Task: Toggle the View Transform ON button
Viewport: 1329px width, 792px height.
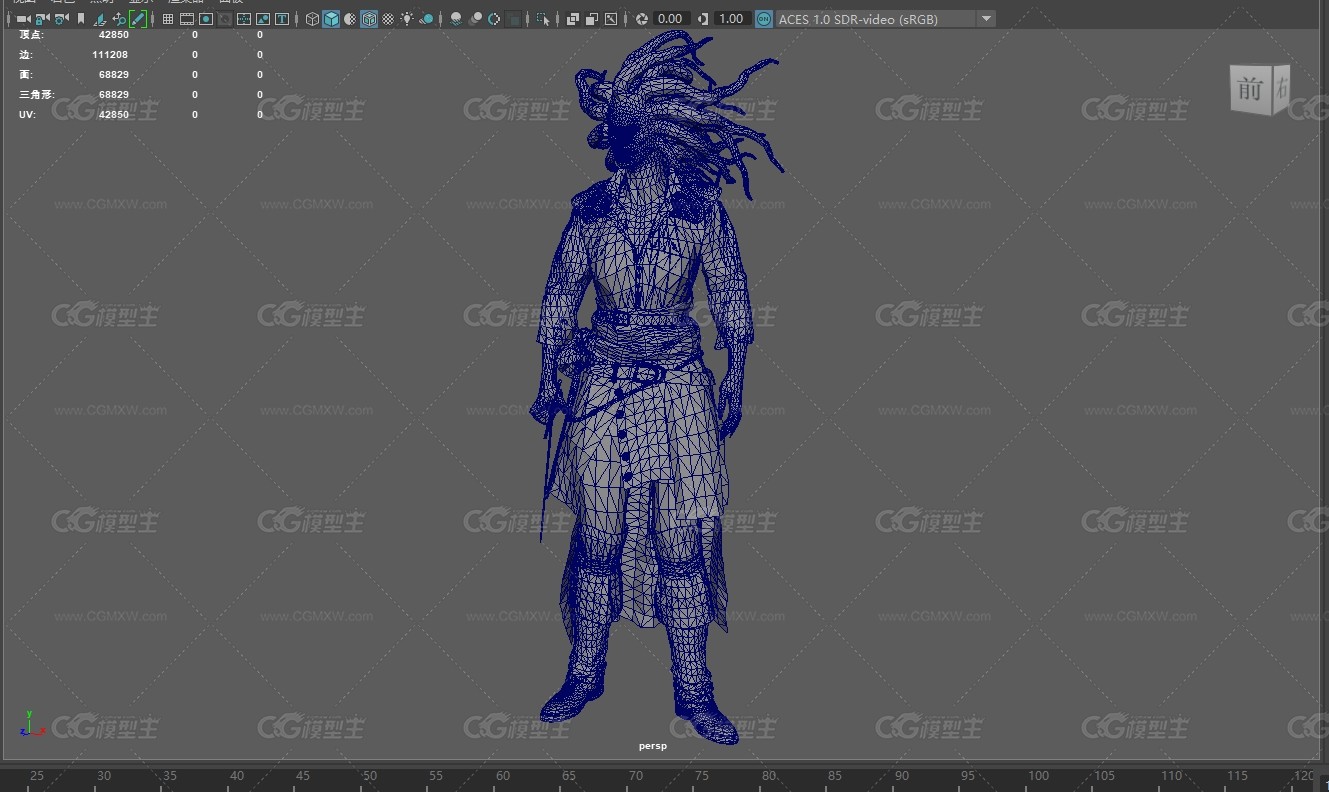Action: click(764, 19)
